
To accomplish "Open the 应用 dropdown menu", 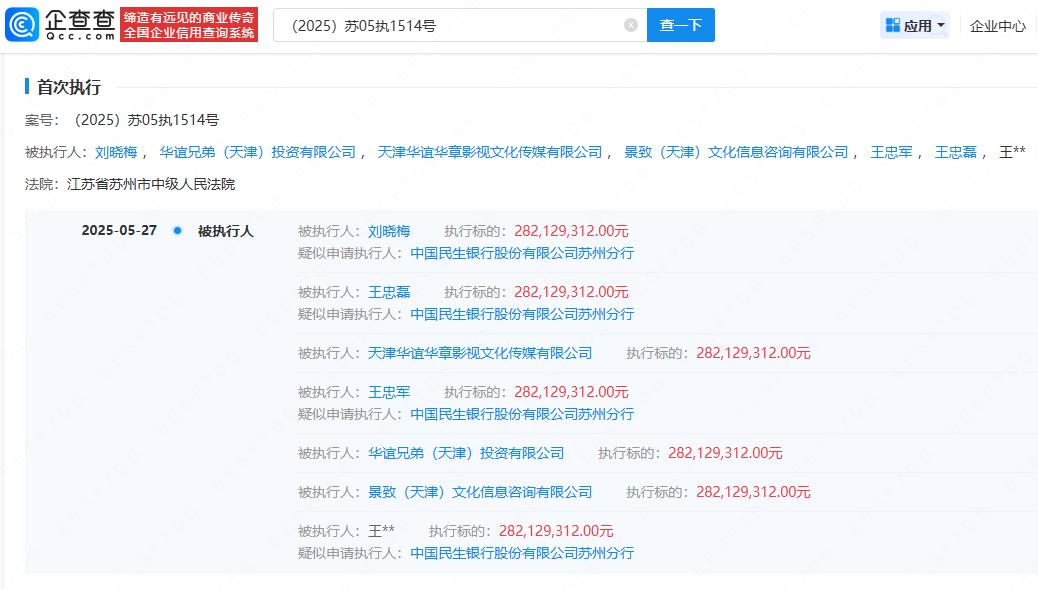I will pos(915,25).
